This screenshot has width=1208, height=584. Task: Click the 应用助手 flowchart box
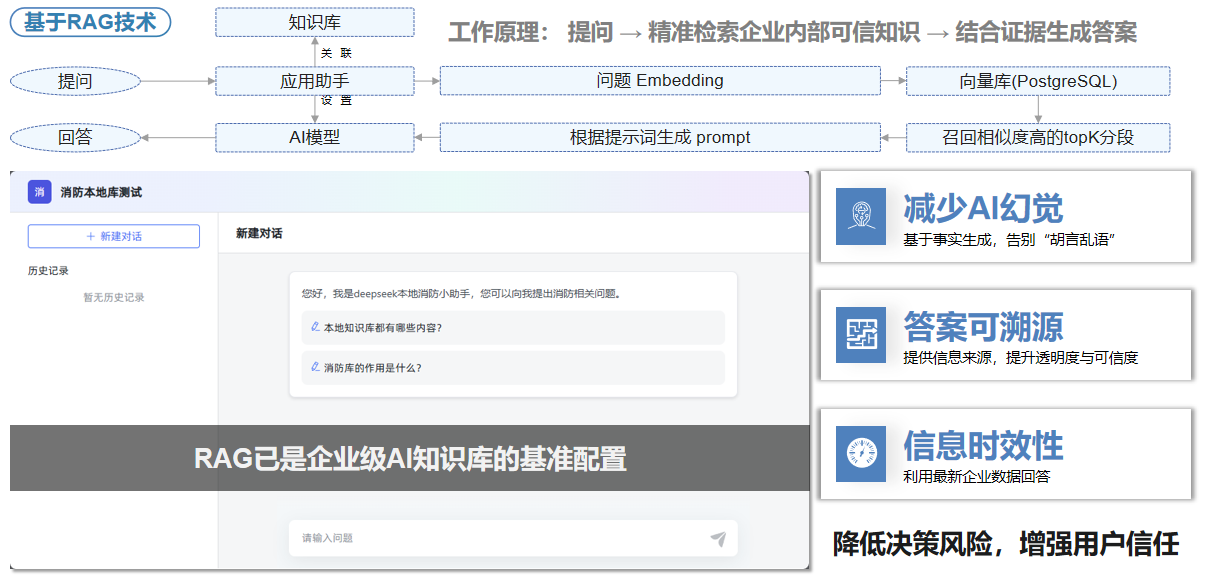pyautogui.click(x=314, y=81)
